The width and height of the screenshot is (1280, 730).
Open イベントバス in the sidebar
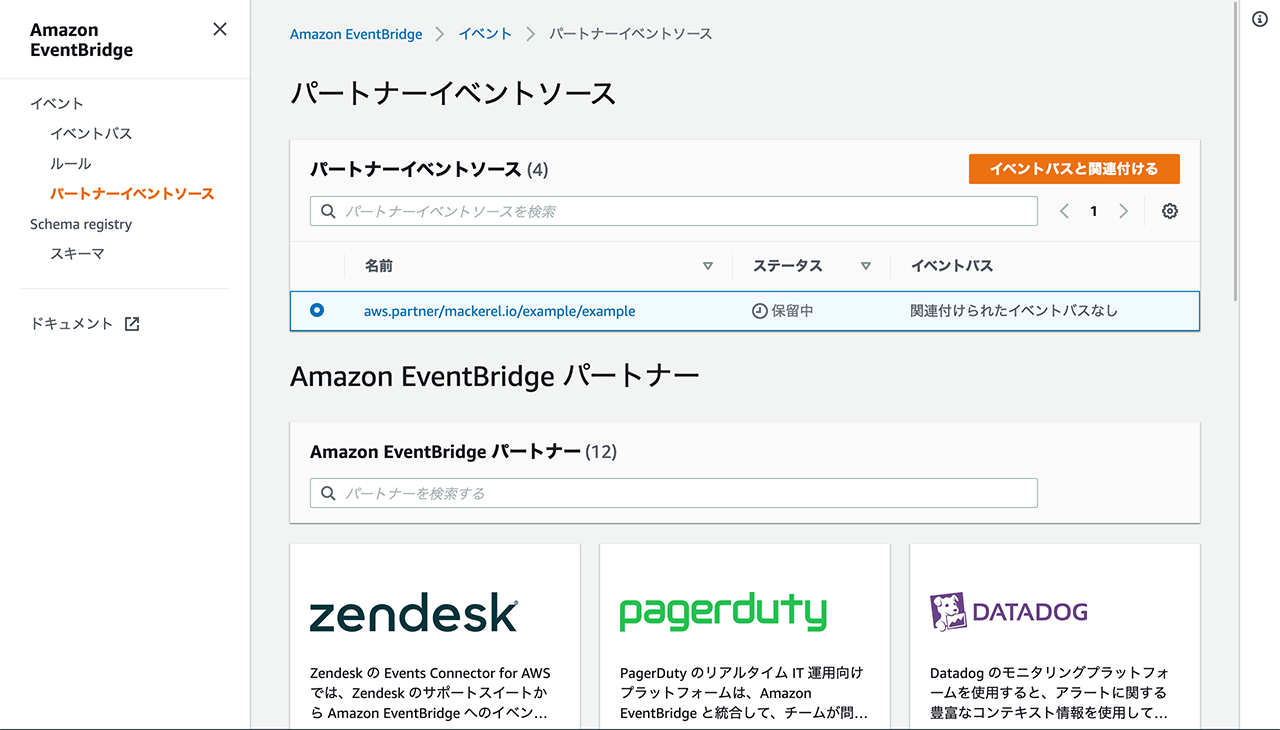(91, 134)
